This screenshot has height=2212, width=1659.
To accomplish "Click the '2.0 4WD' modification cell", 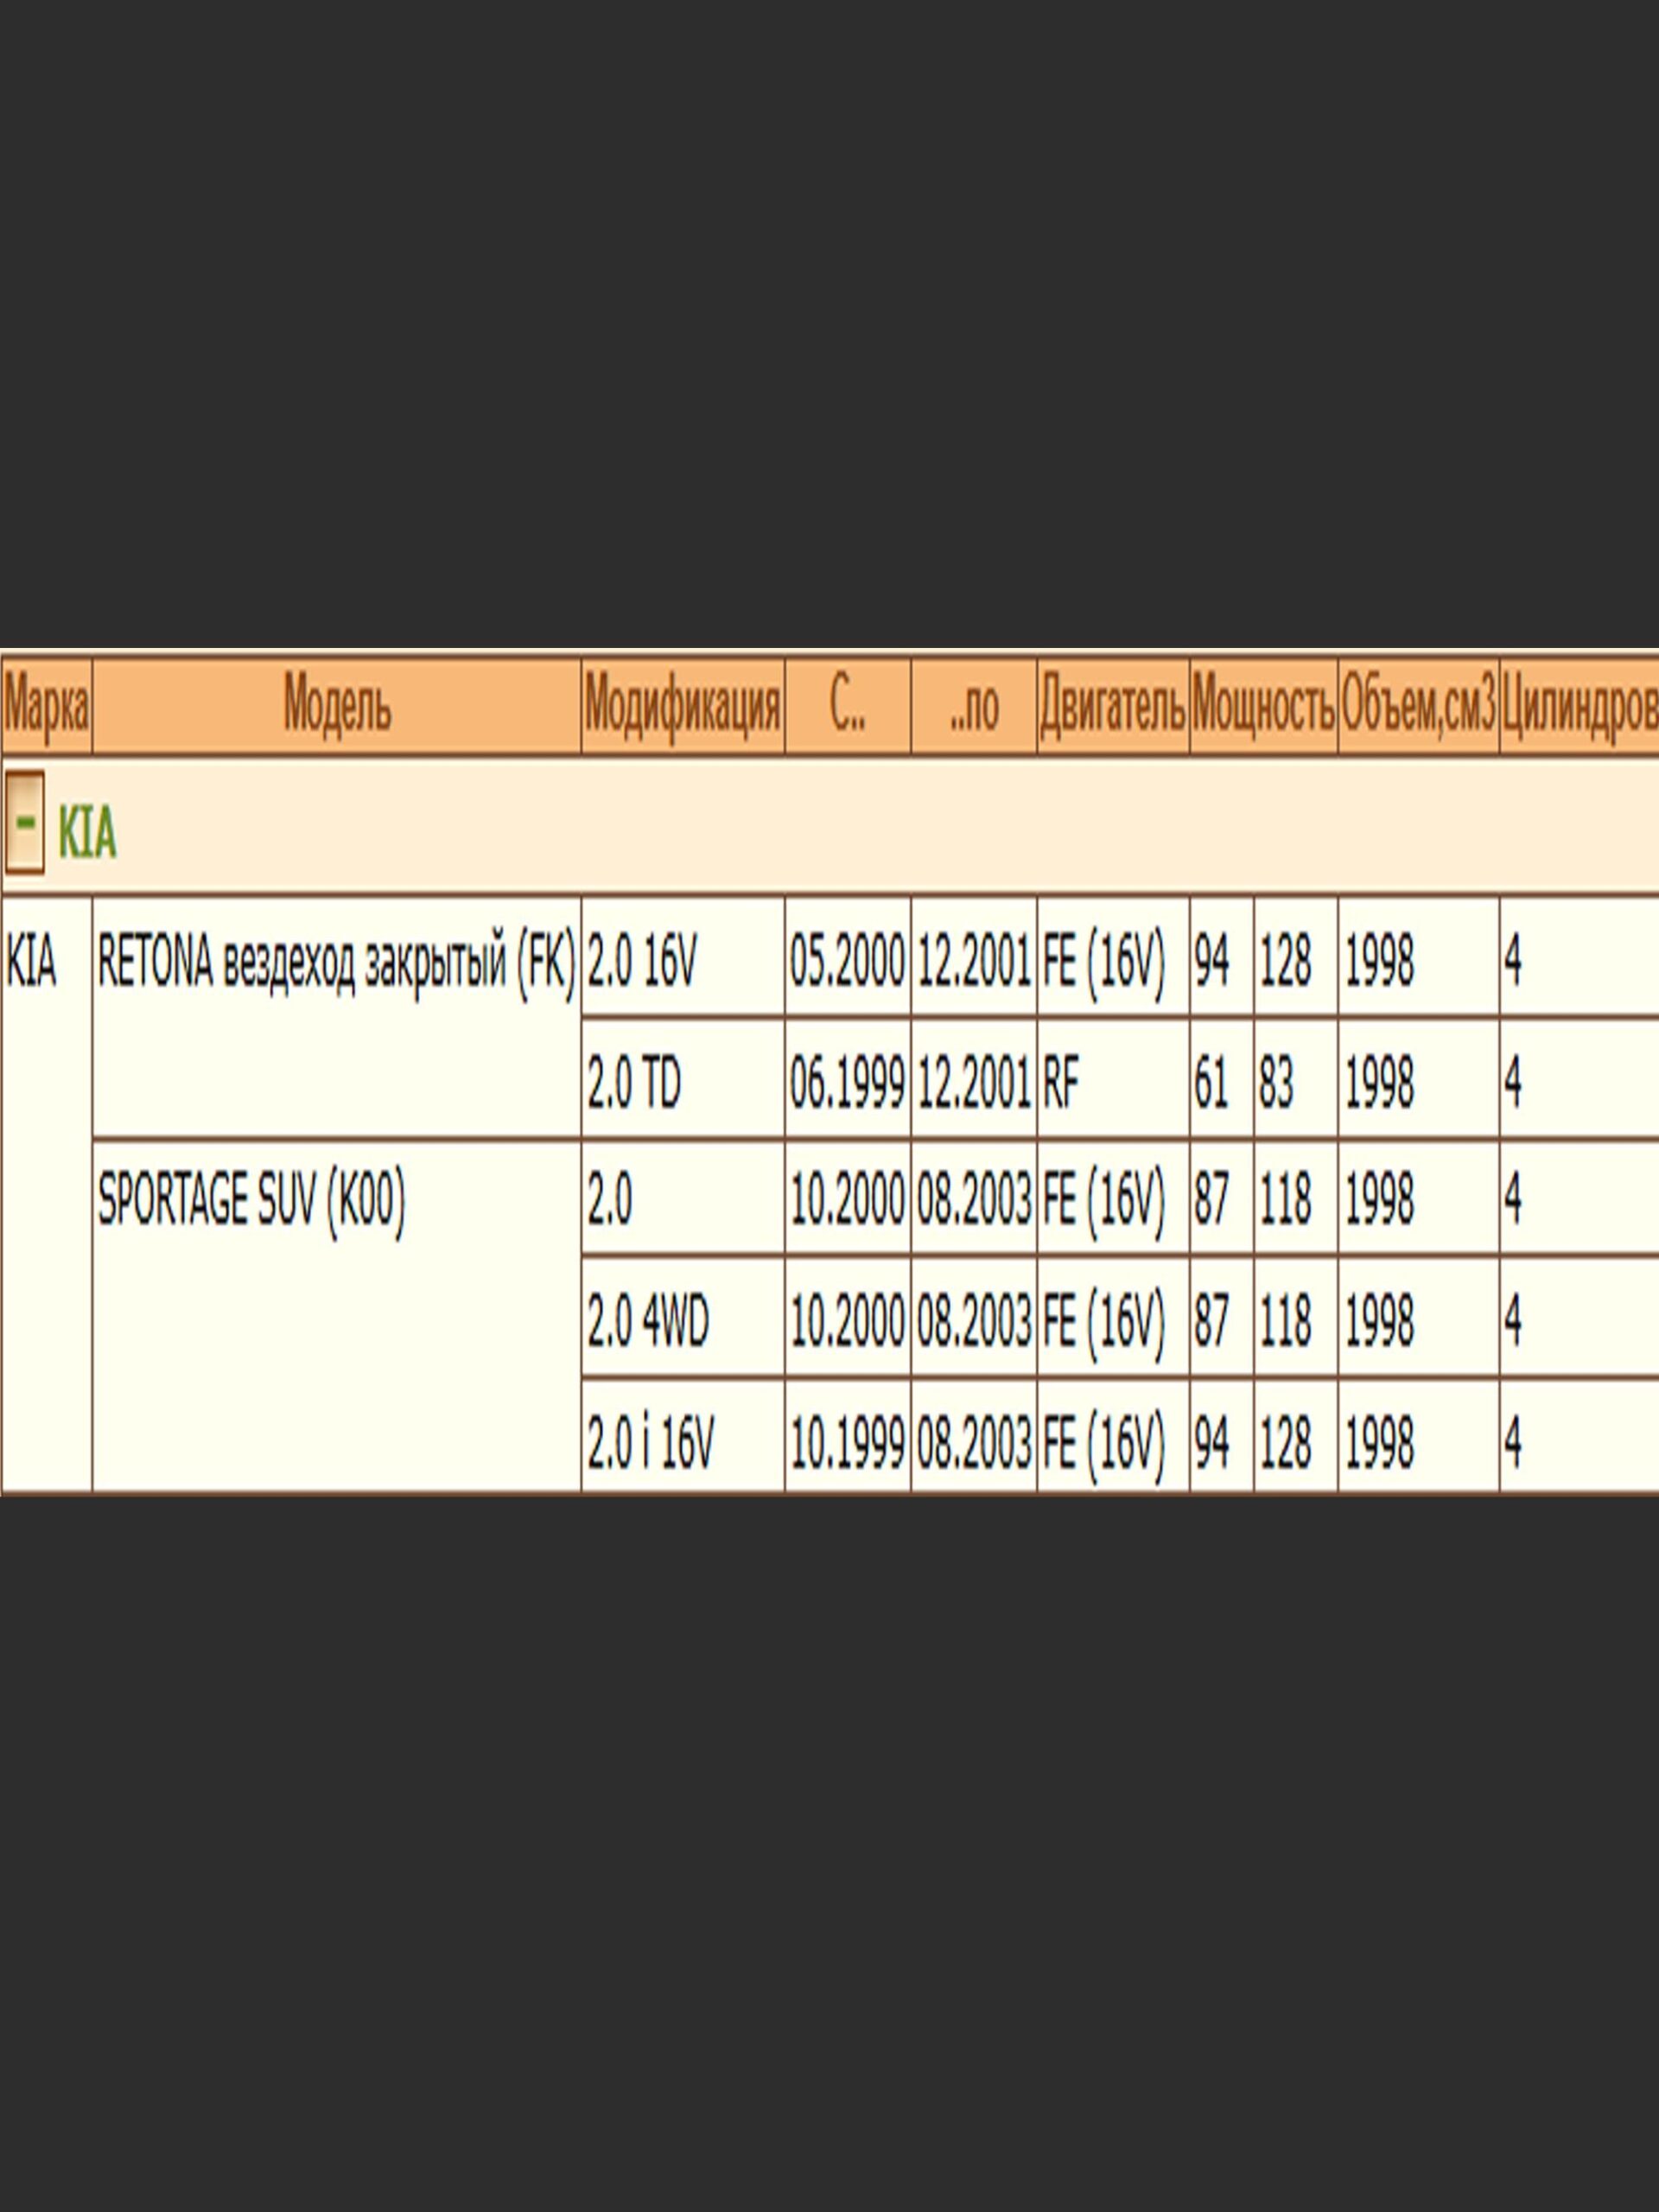I will pos(683,1318).
